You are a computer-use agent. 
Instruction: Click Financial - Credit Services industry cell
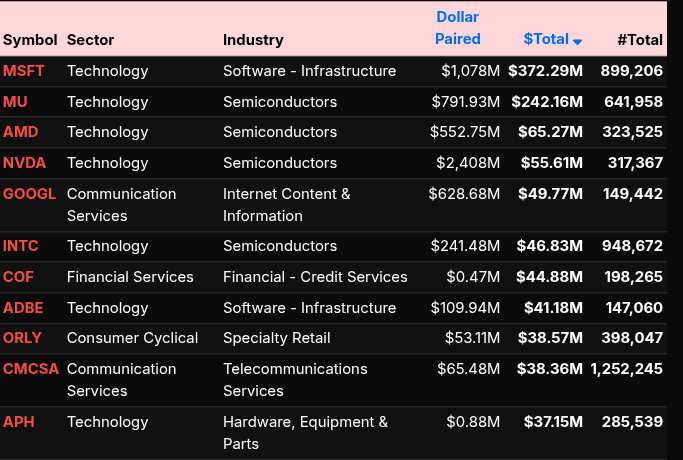tap(315, 277)
